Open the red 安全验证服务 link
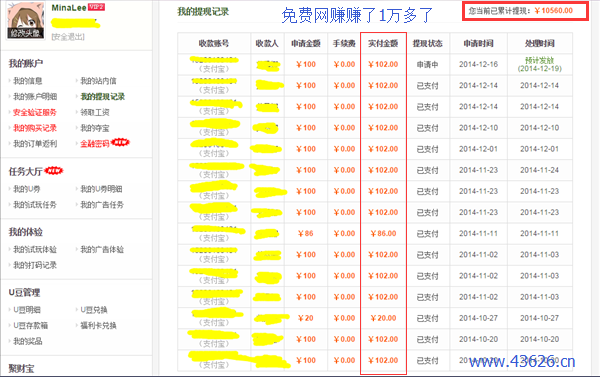Viewport: 600px width, 377px height. pyautogui.click(x=35, y=112)
